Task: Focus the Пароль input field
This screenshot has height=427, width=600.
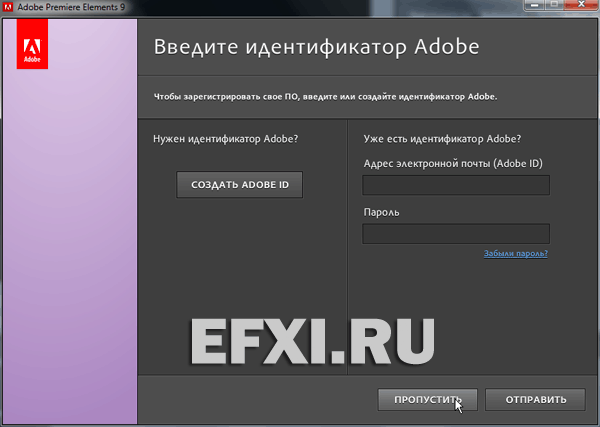Action: (x=456, y=234)
